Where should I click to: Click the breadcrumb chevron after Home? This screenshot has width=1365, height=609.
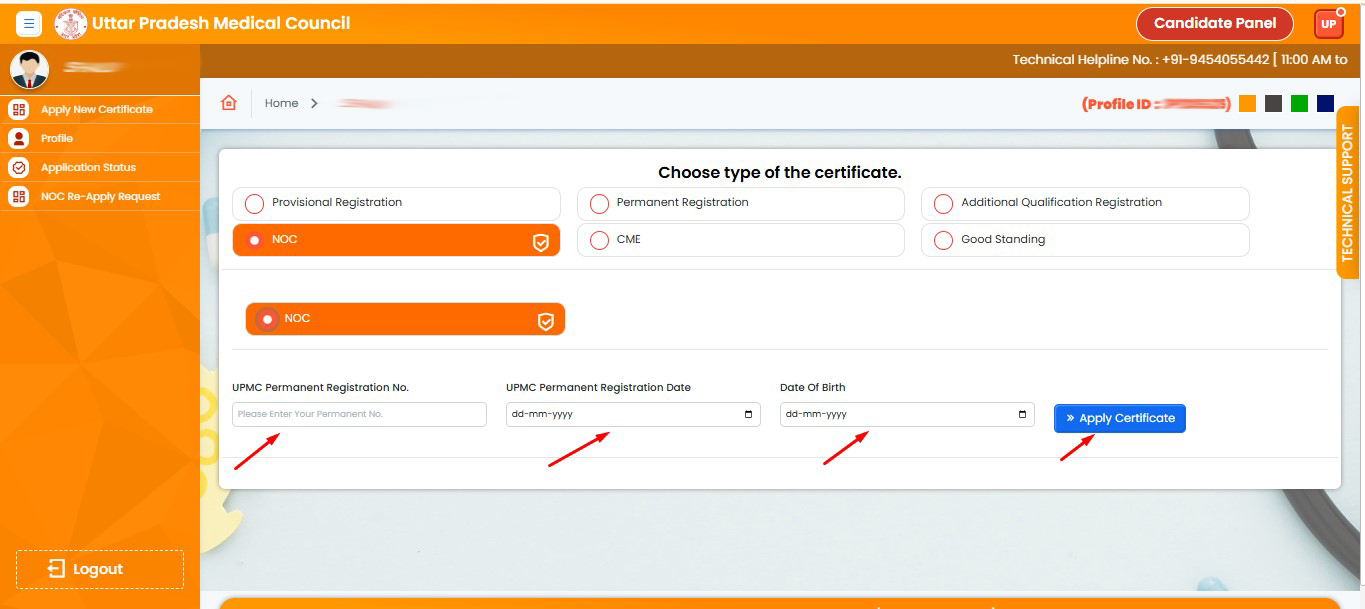pyautogui.click(x=314, y=103)
